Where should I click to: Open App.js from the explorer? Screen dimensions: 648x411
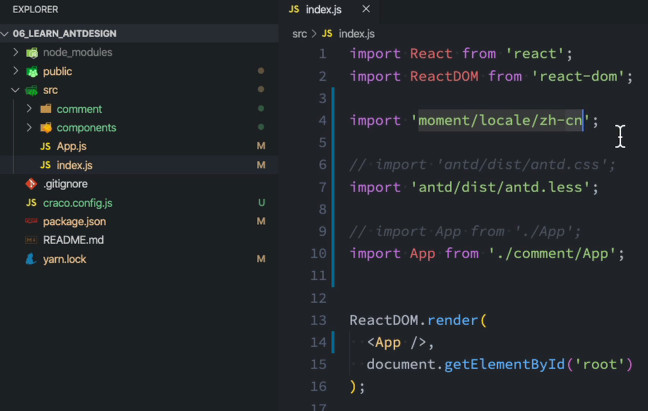pyautogui.click(x=71, y=146)
